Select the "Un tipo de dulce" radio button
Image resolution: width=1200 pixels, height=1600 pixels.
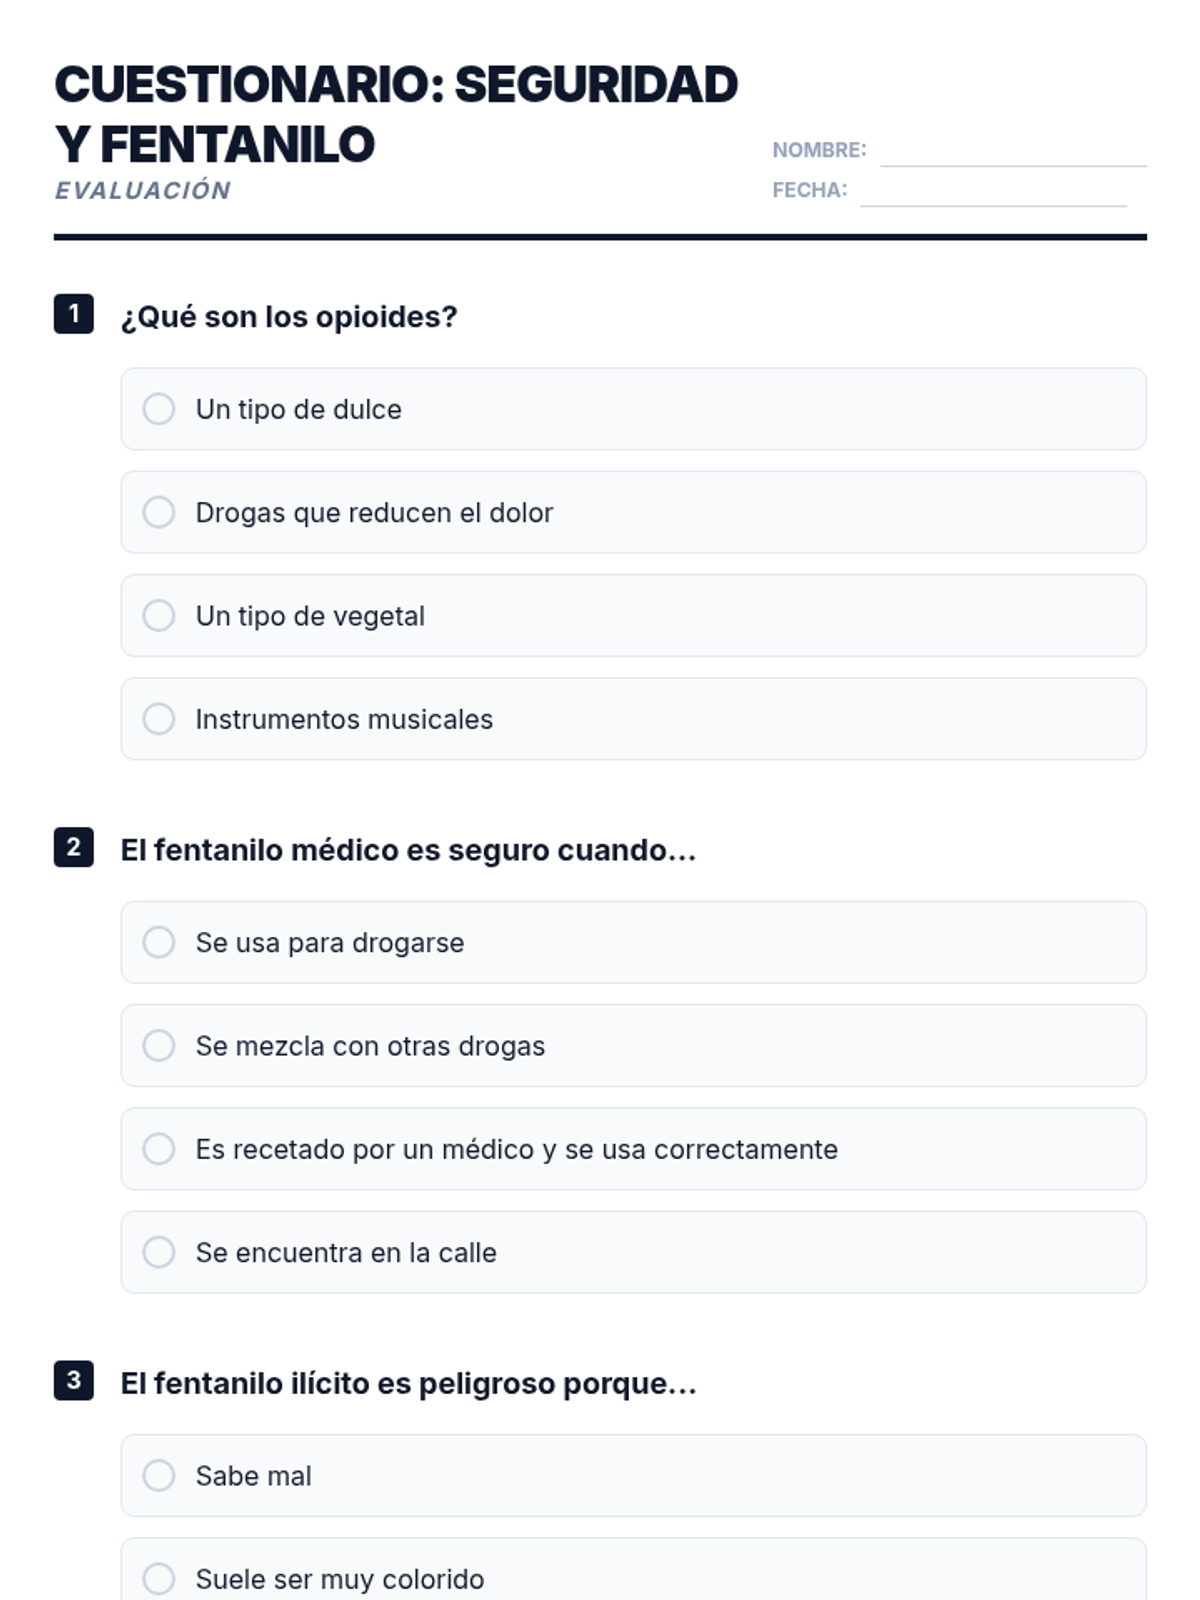click(x=159, y=409)
